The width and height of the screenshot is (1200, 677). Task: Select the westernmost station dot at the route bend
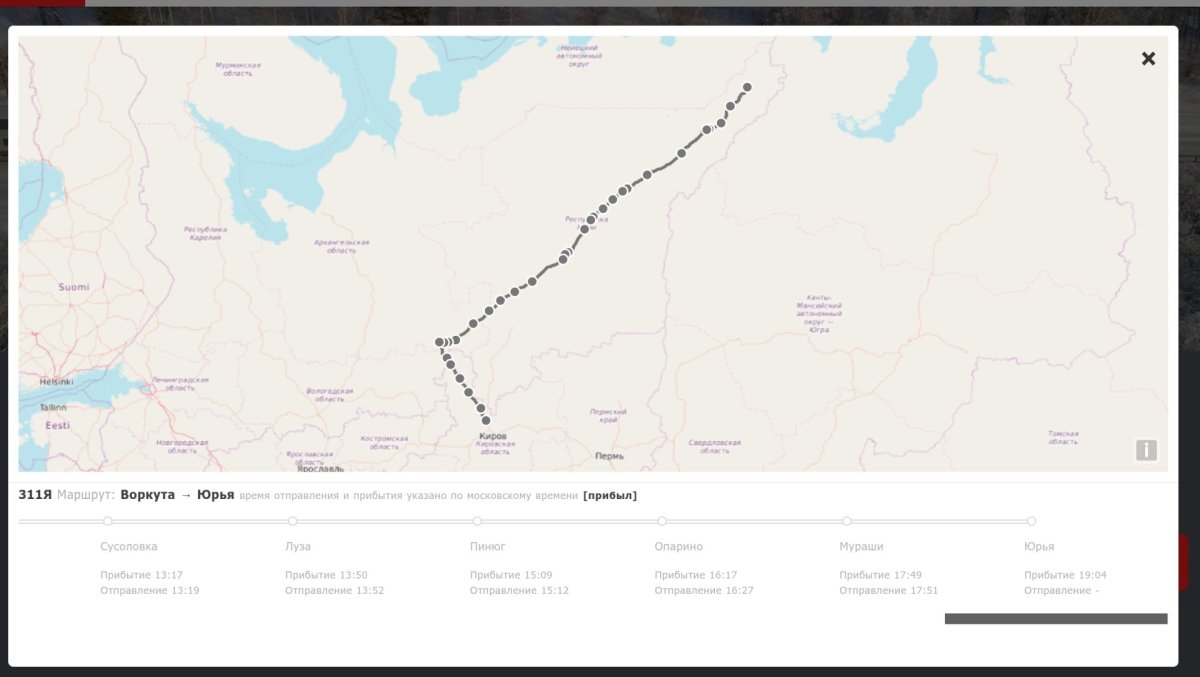tap(439, 342)
